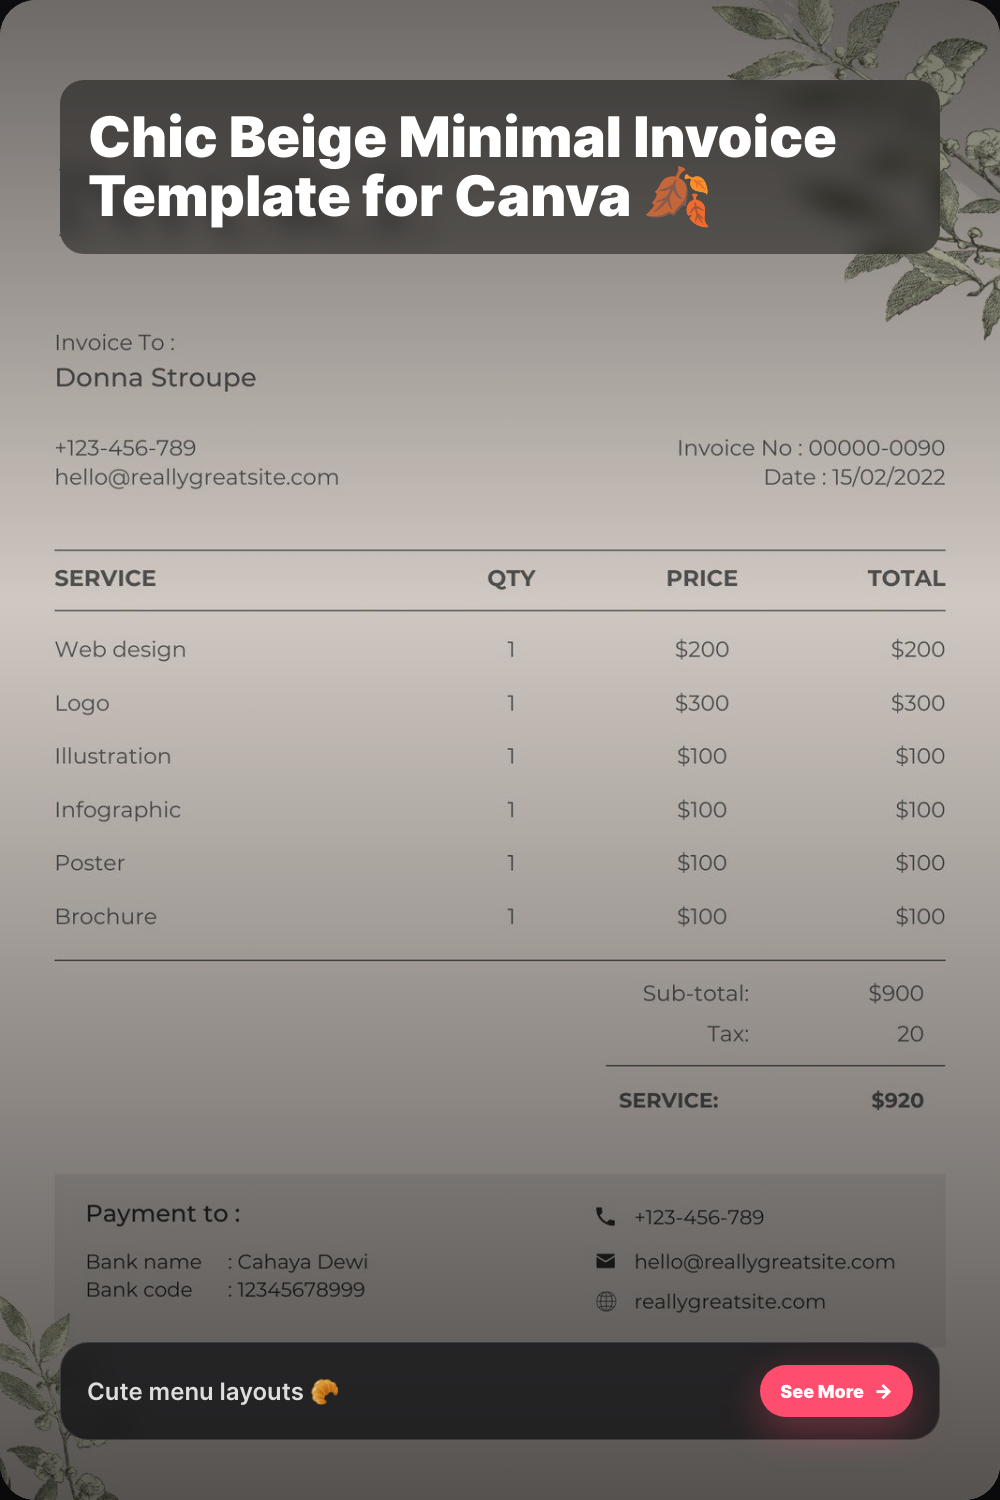Select the customer name Donna Stroupe

point(156,378)
